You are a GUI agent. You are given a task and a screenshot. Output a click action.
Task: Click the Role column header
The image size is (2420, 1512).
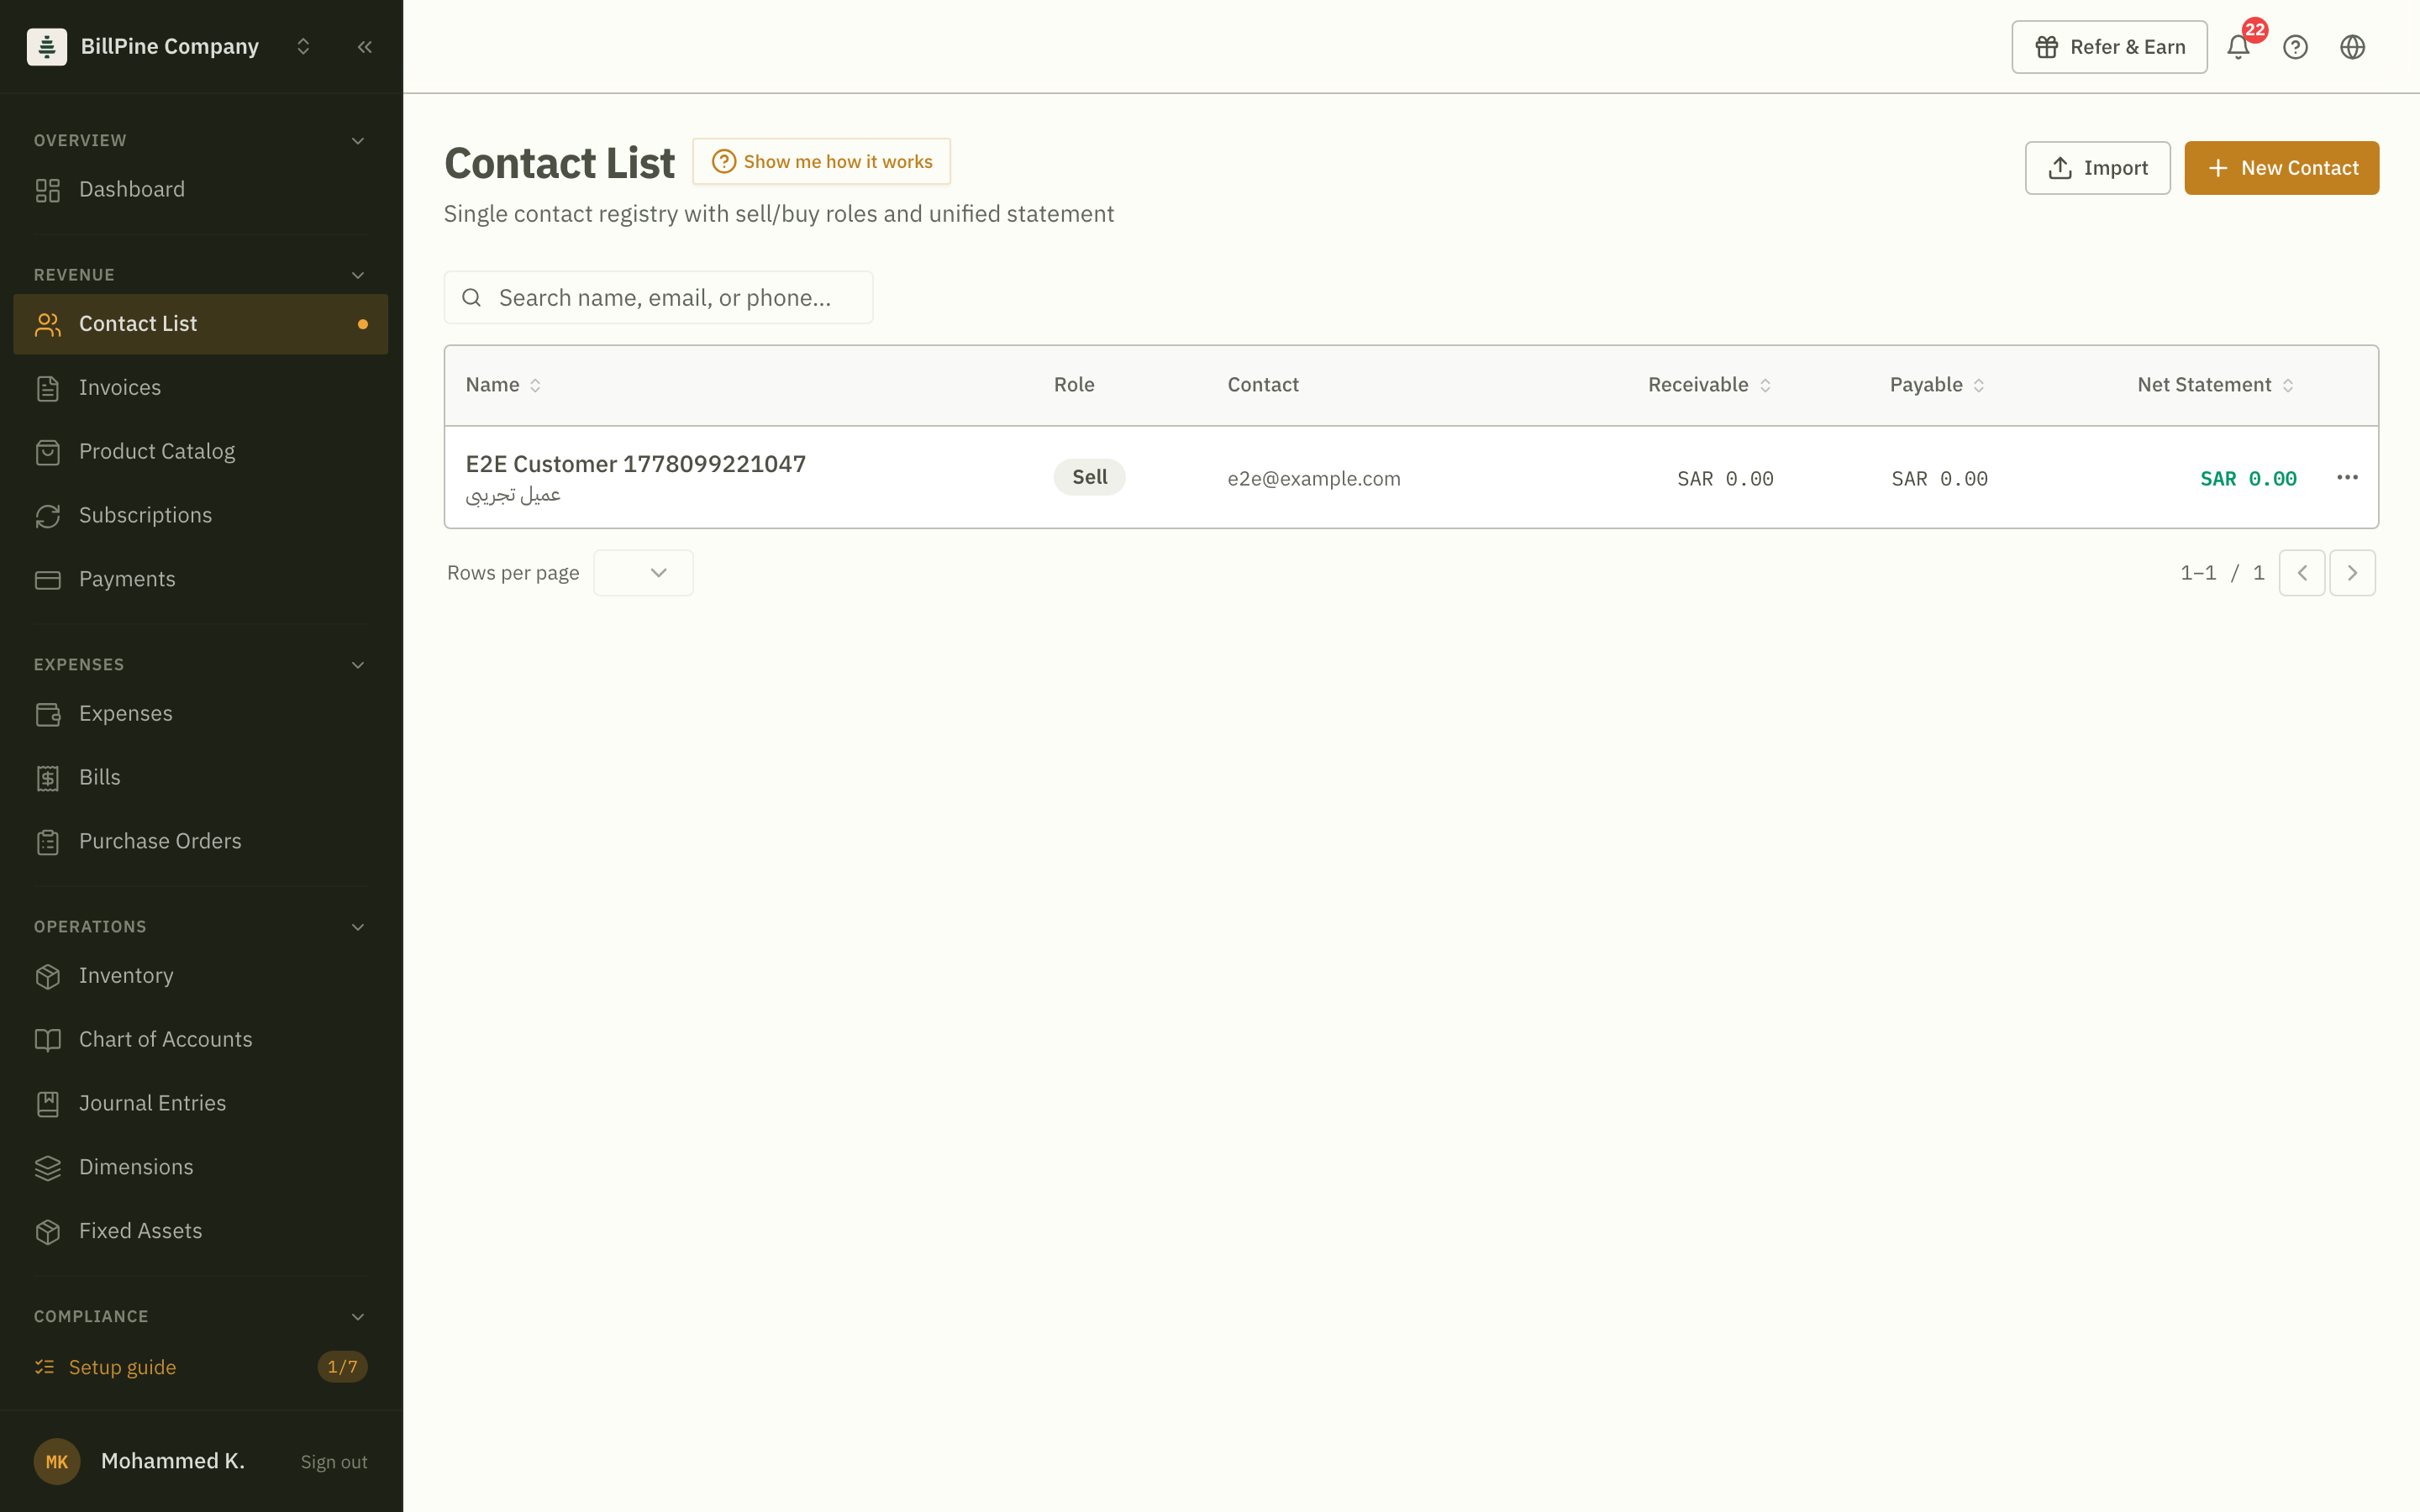point(1074,385)
